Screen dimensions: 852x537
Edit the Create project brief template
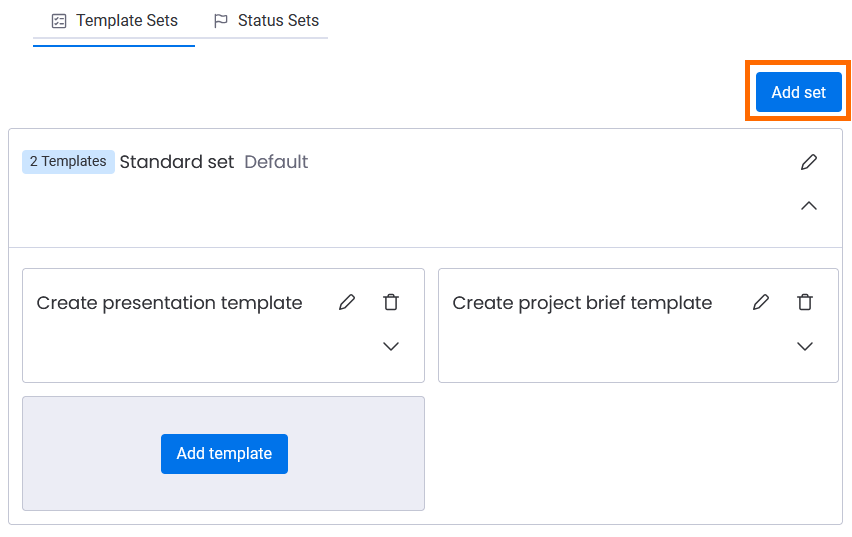(x=761, y=302)
